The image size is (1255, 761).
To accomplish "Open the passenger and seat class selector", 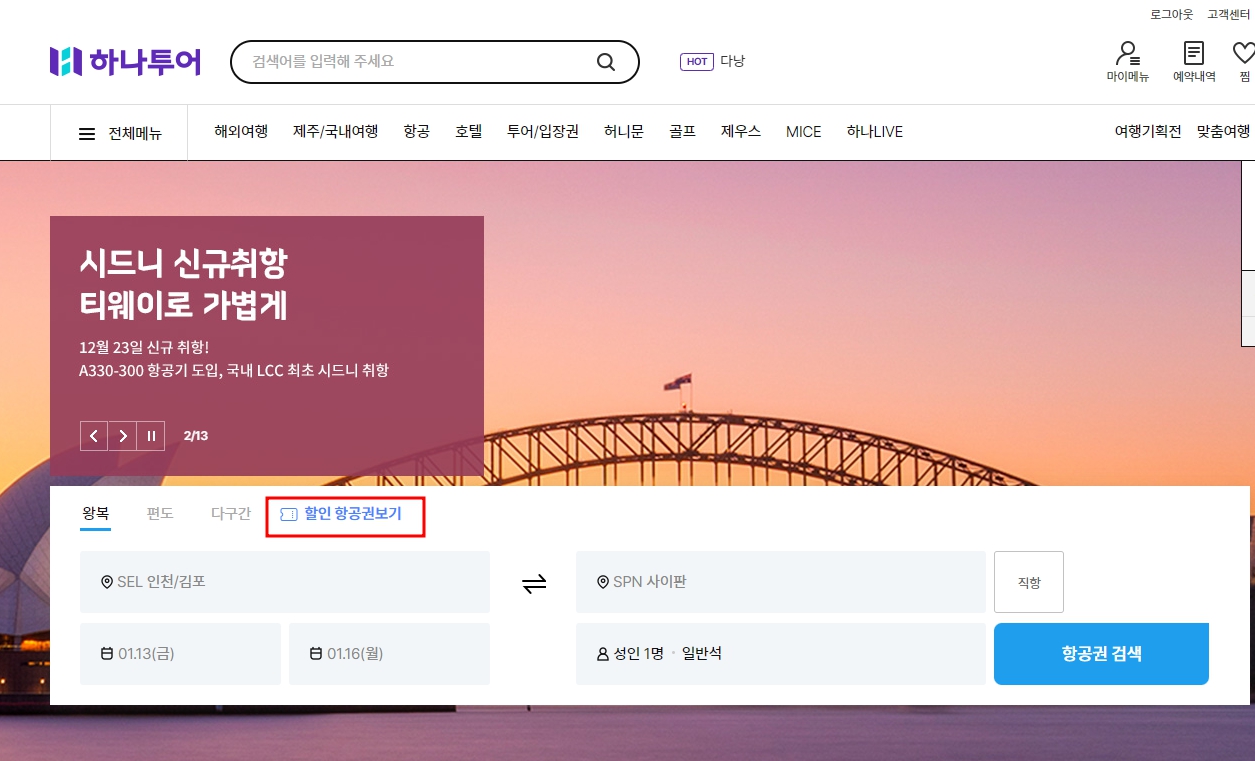I will pyautogui.click(x=780, y=654).
